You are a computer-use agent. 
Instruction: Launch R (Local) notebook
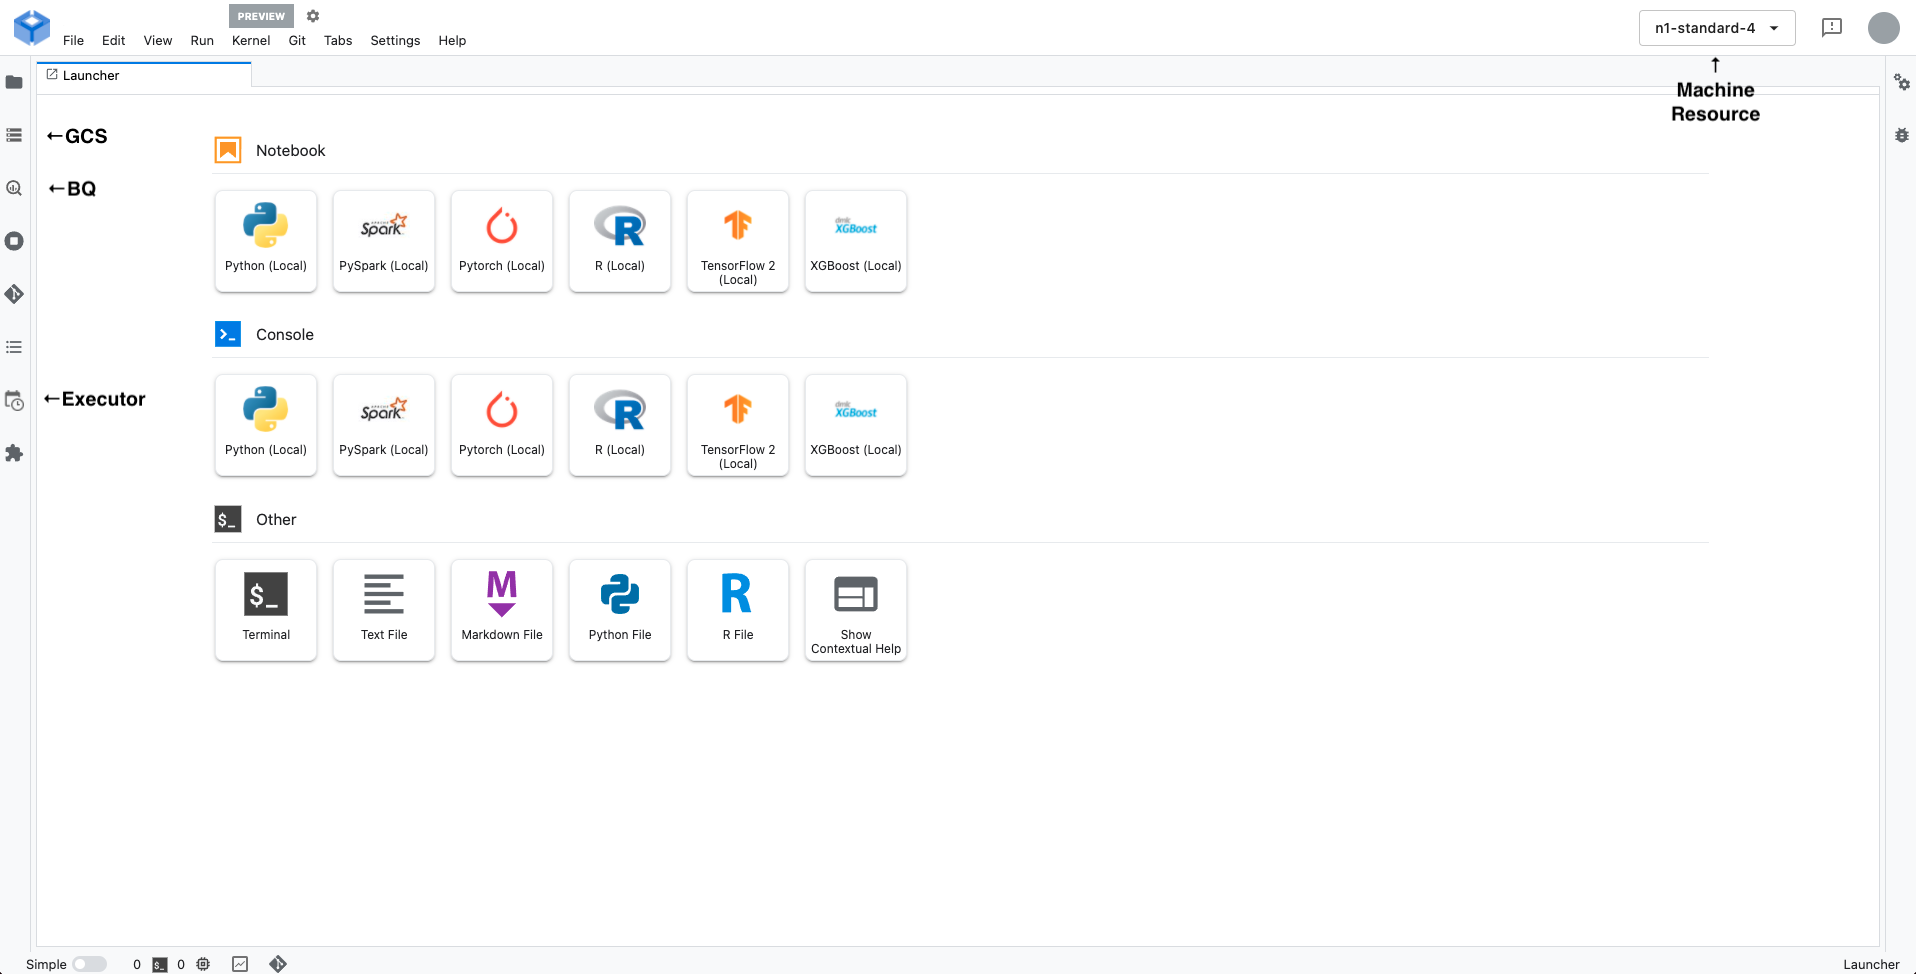(x=620, y=241)
